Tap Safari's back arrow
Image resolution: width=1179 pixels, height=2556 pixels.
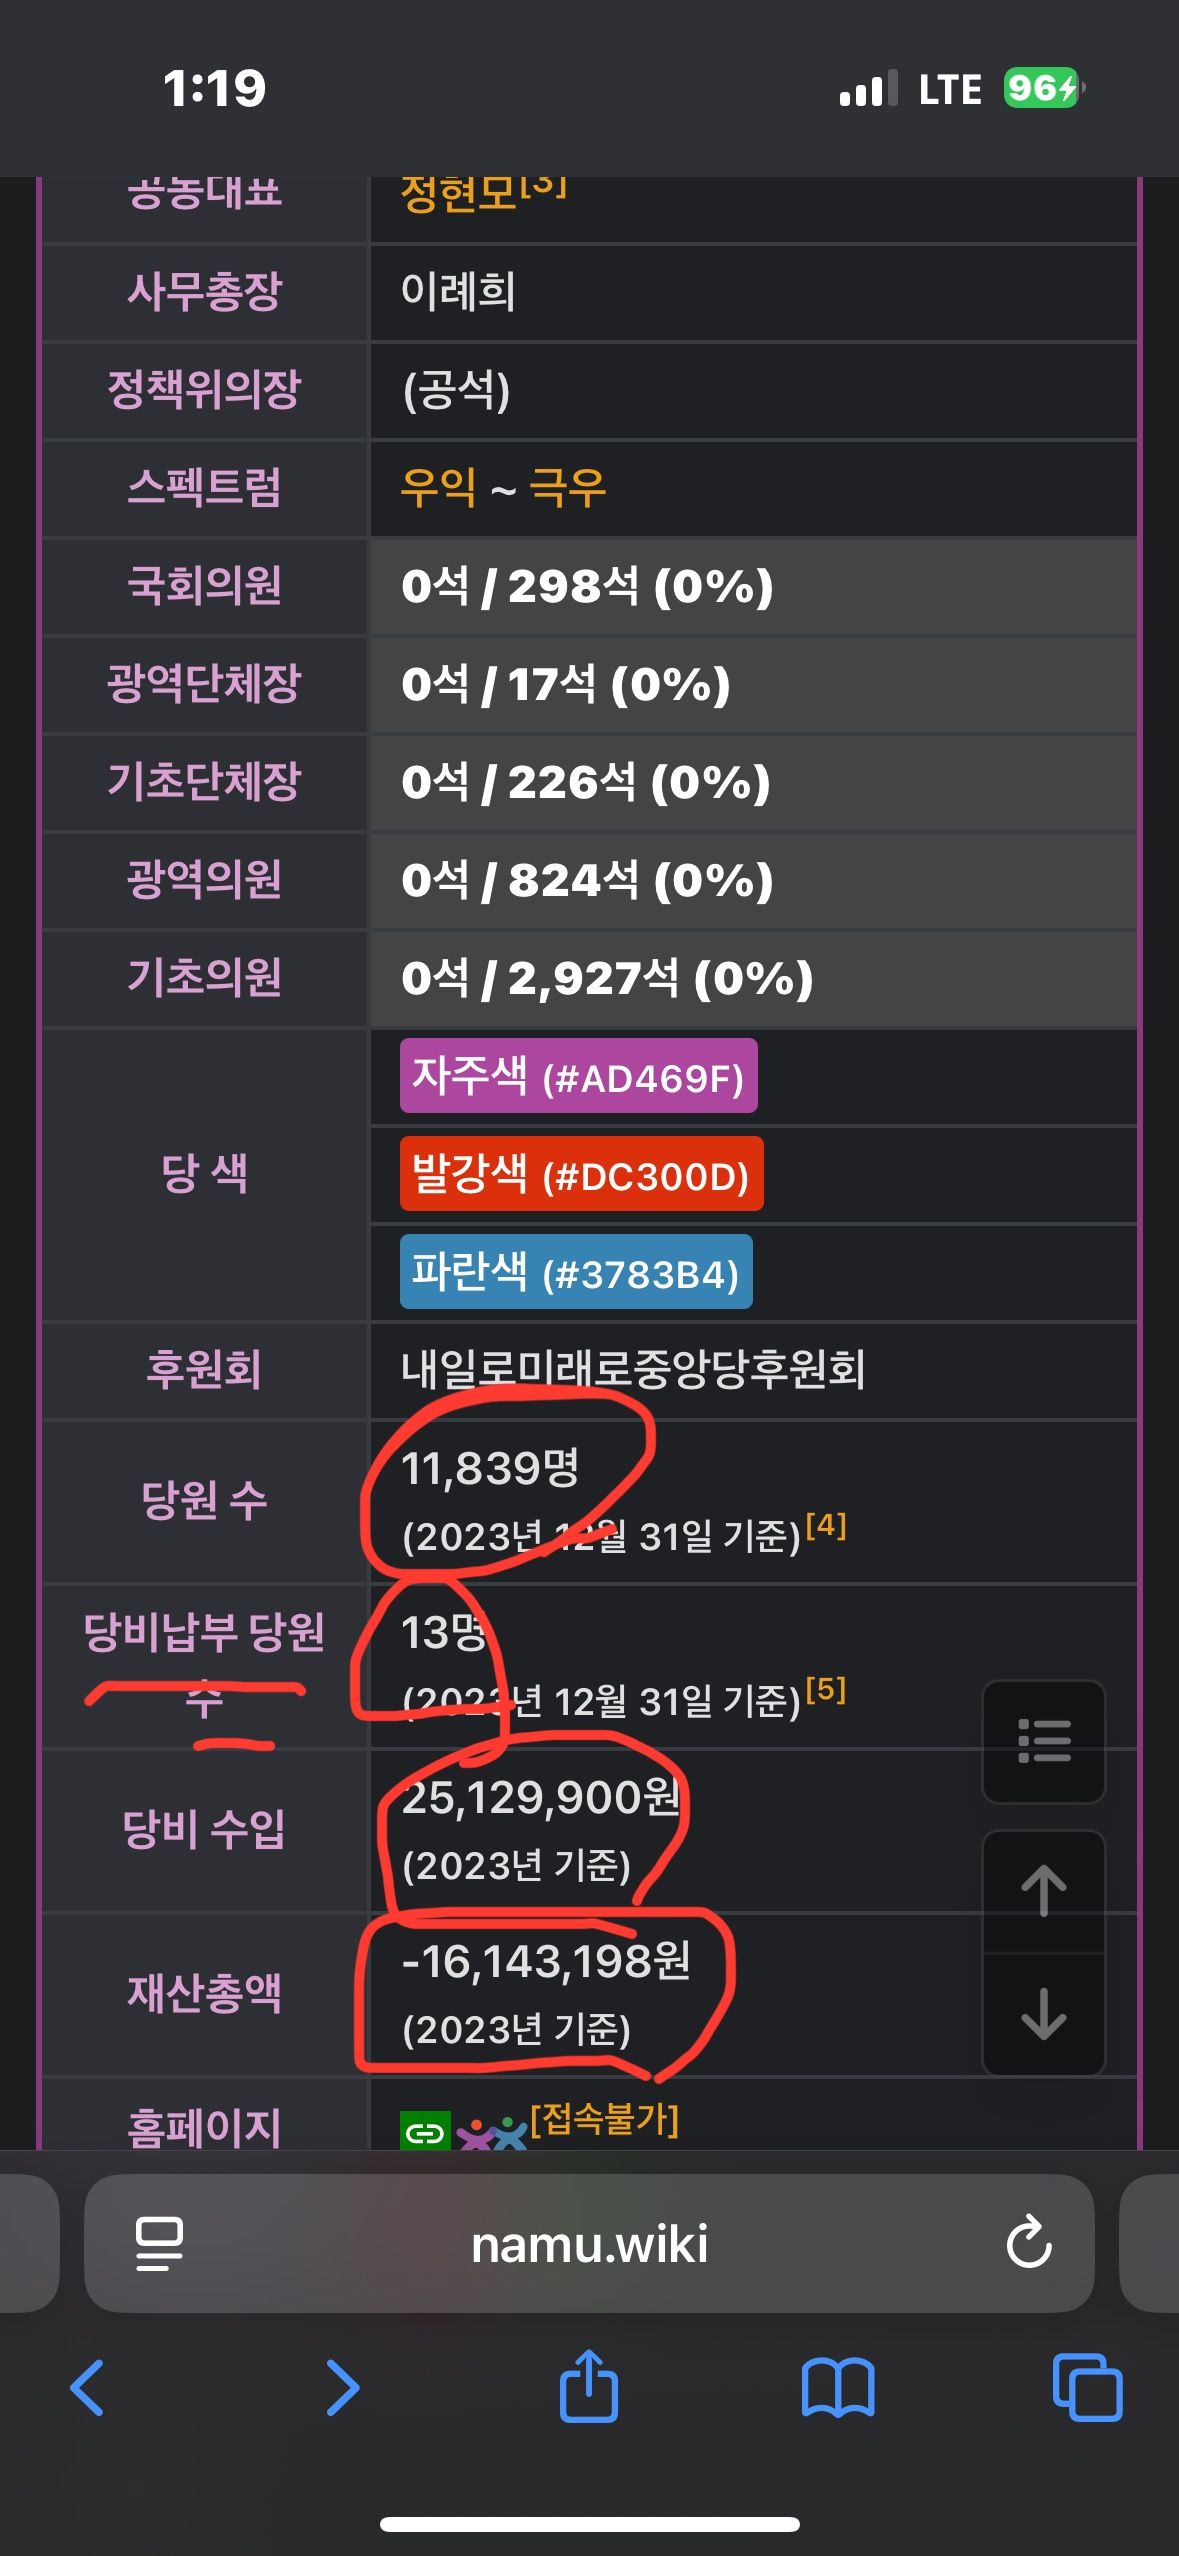tap(87, 2387)
